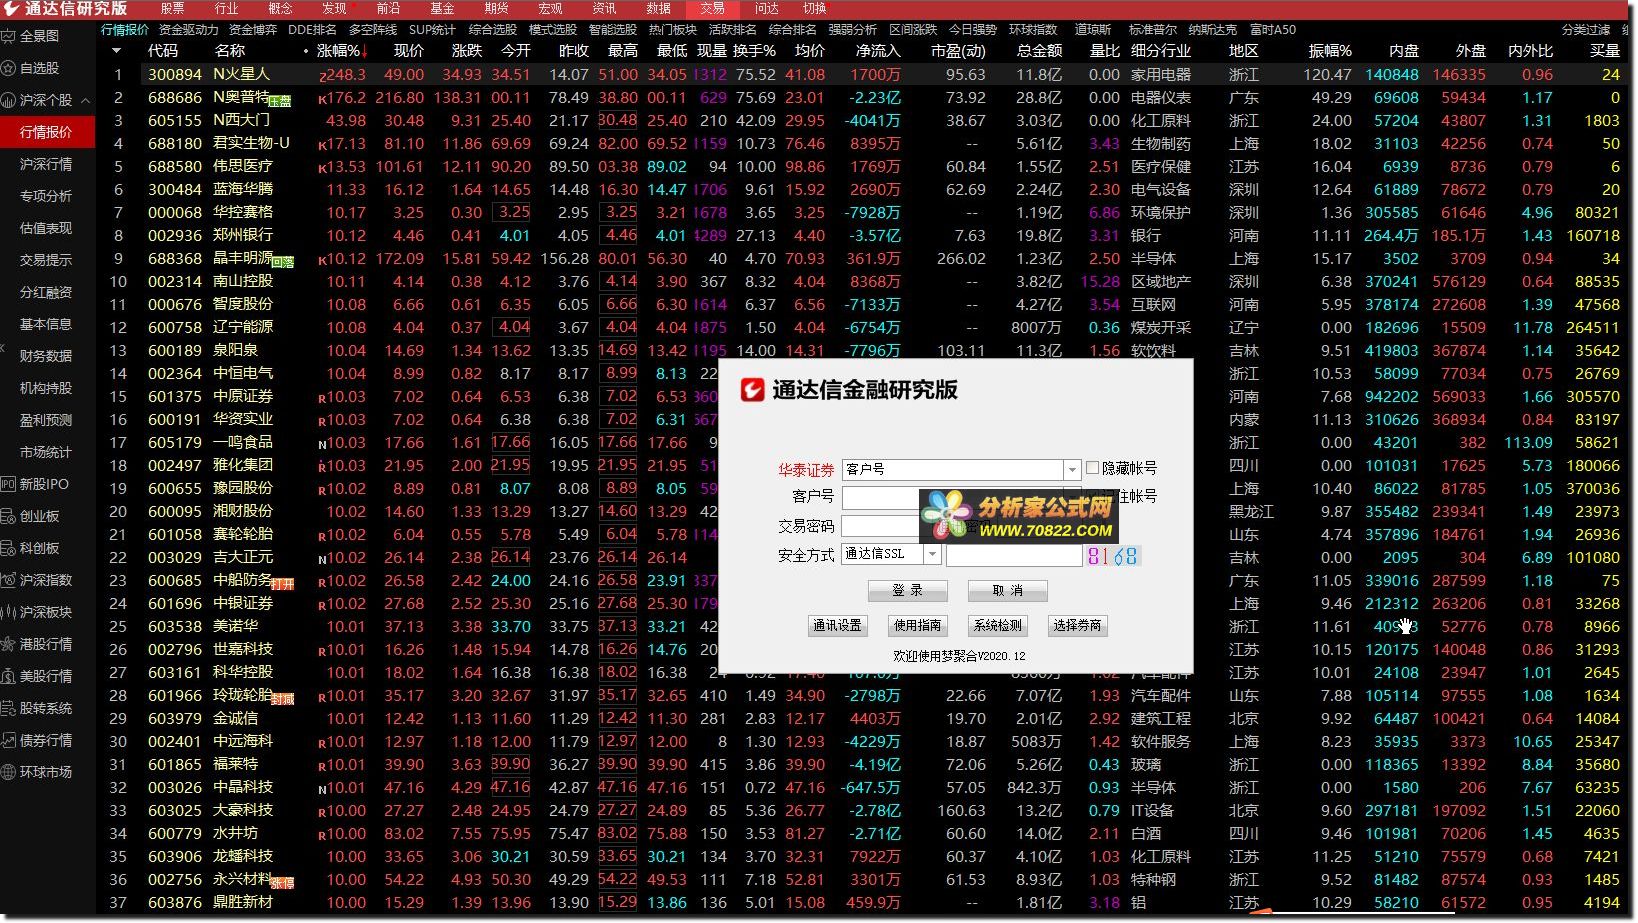The width and height of the screenshot is (1638, 923).
Task: Open 通讯设置 communication settings
Action: (837, 626)
